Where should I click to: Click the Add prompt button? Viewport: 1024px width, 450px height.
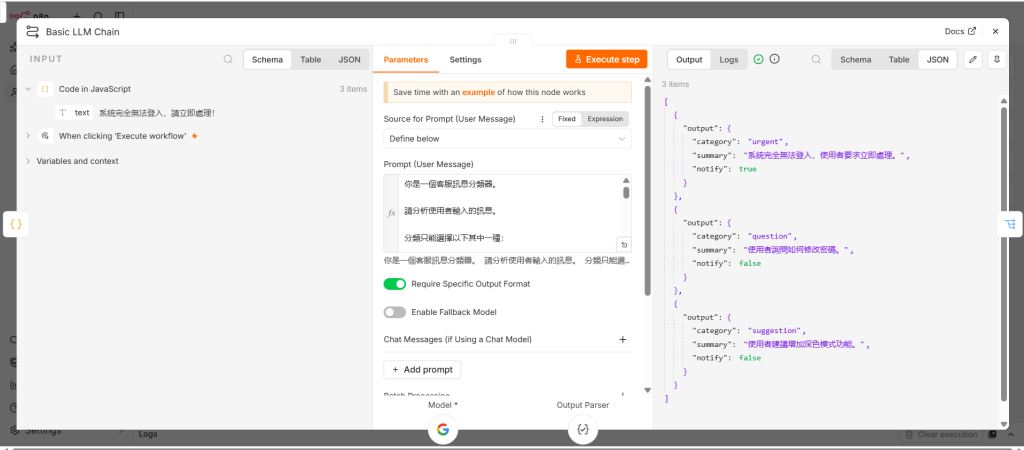[423, 370]
